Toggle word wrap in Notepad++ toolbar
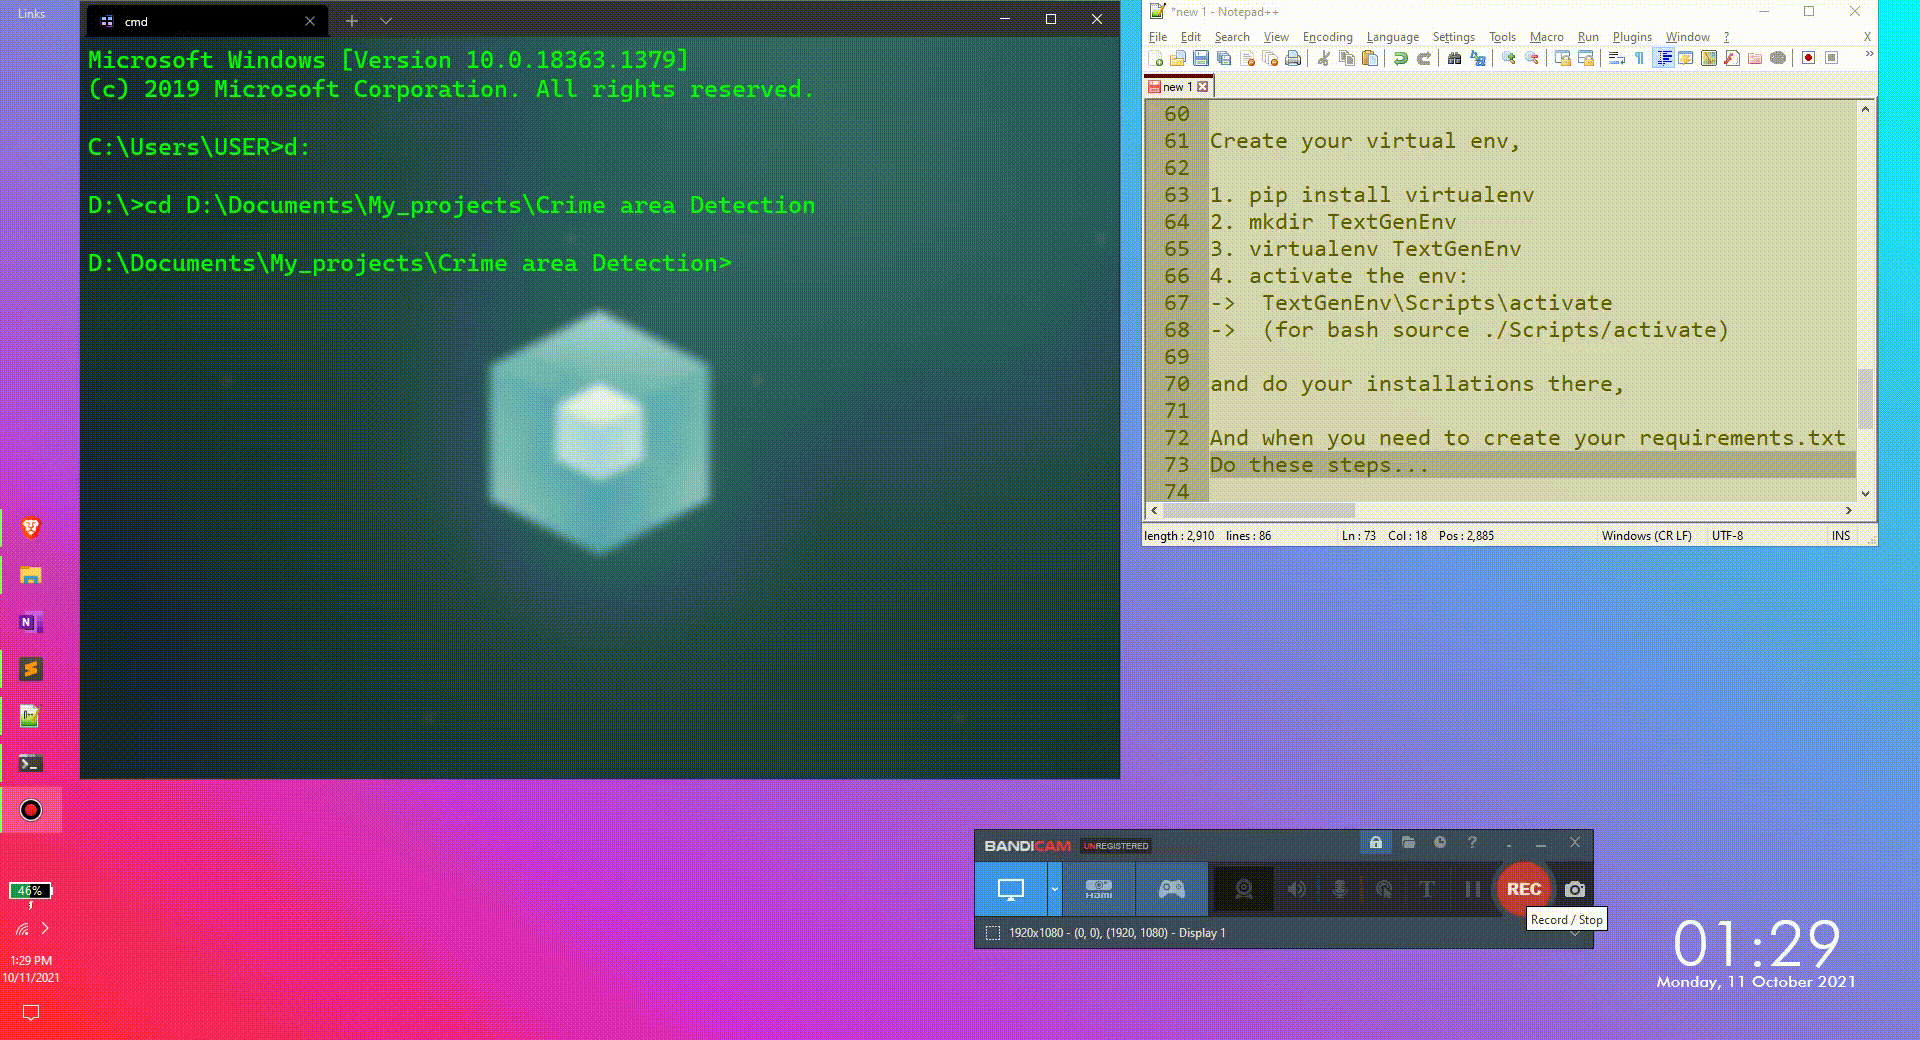 point(1616,59)
